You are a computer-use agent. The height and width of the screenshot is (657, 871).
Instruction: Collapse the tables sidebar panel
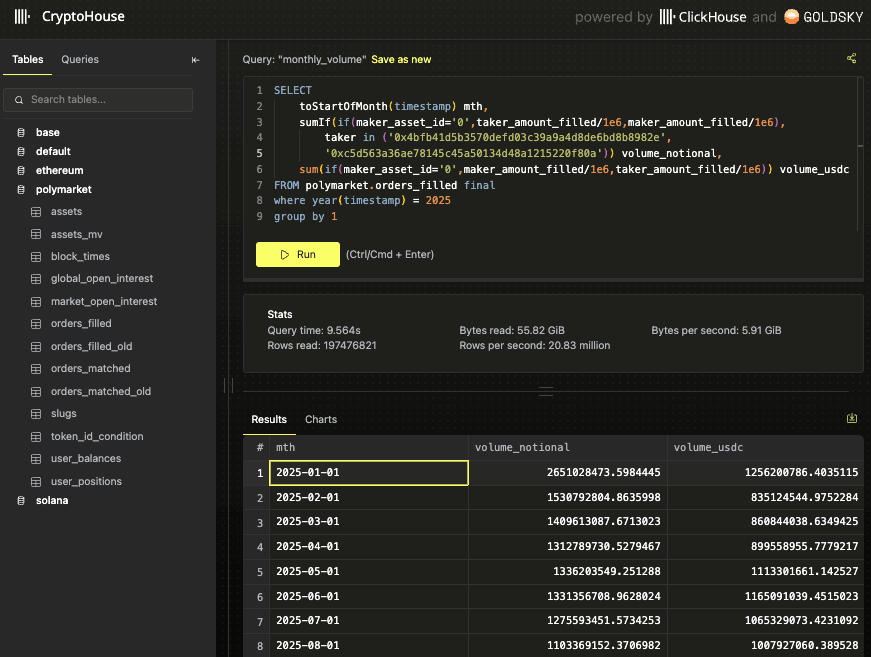point(195,60)
